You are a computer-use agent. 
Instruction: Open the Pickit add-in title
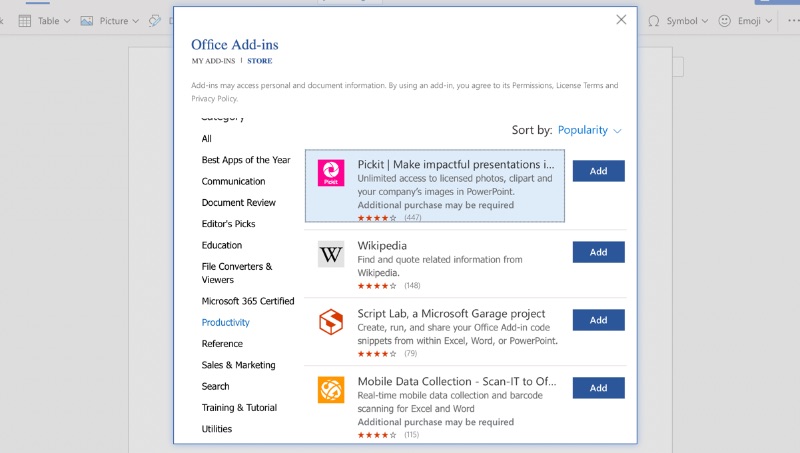456,164
